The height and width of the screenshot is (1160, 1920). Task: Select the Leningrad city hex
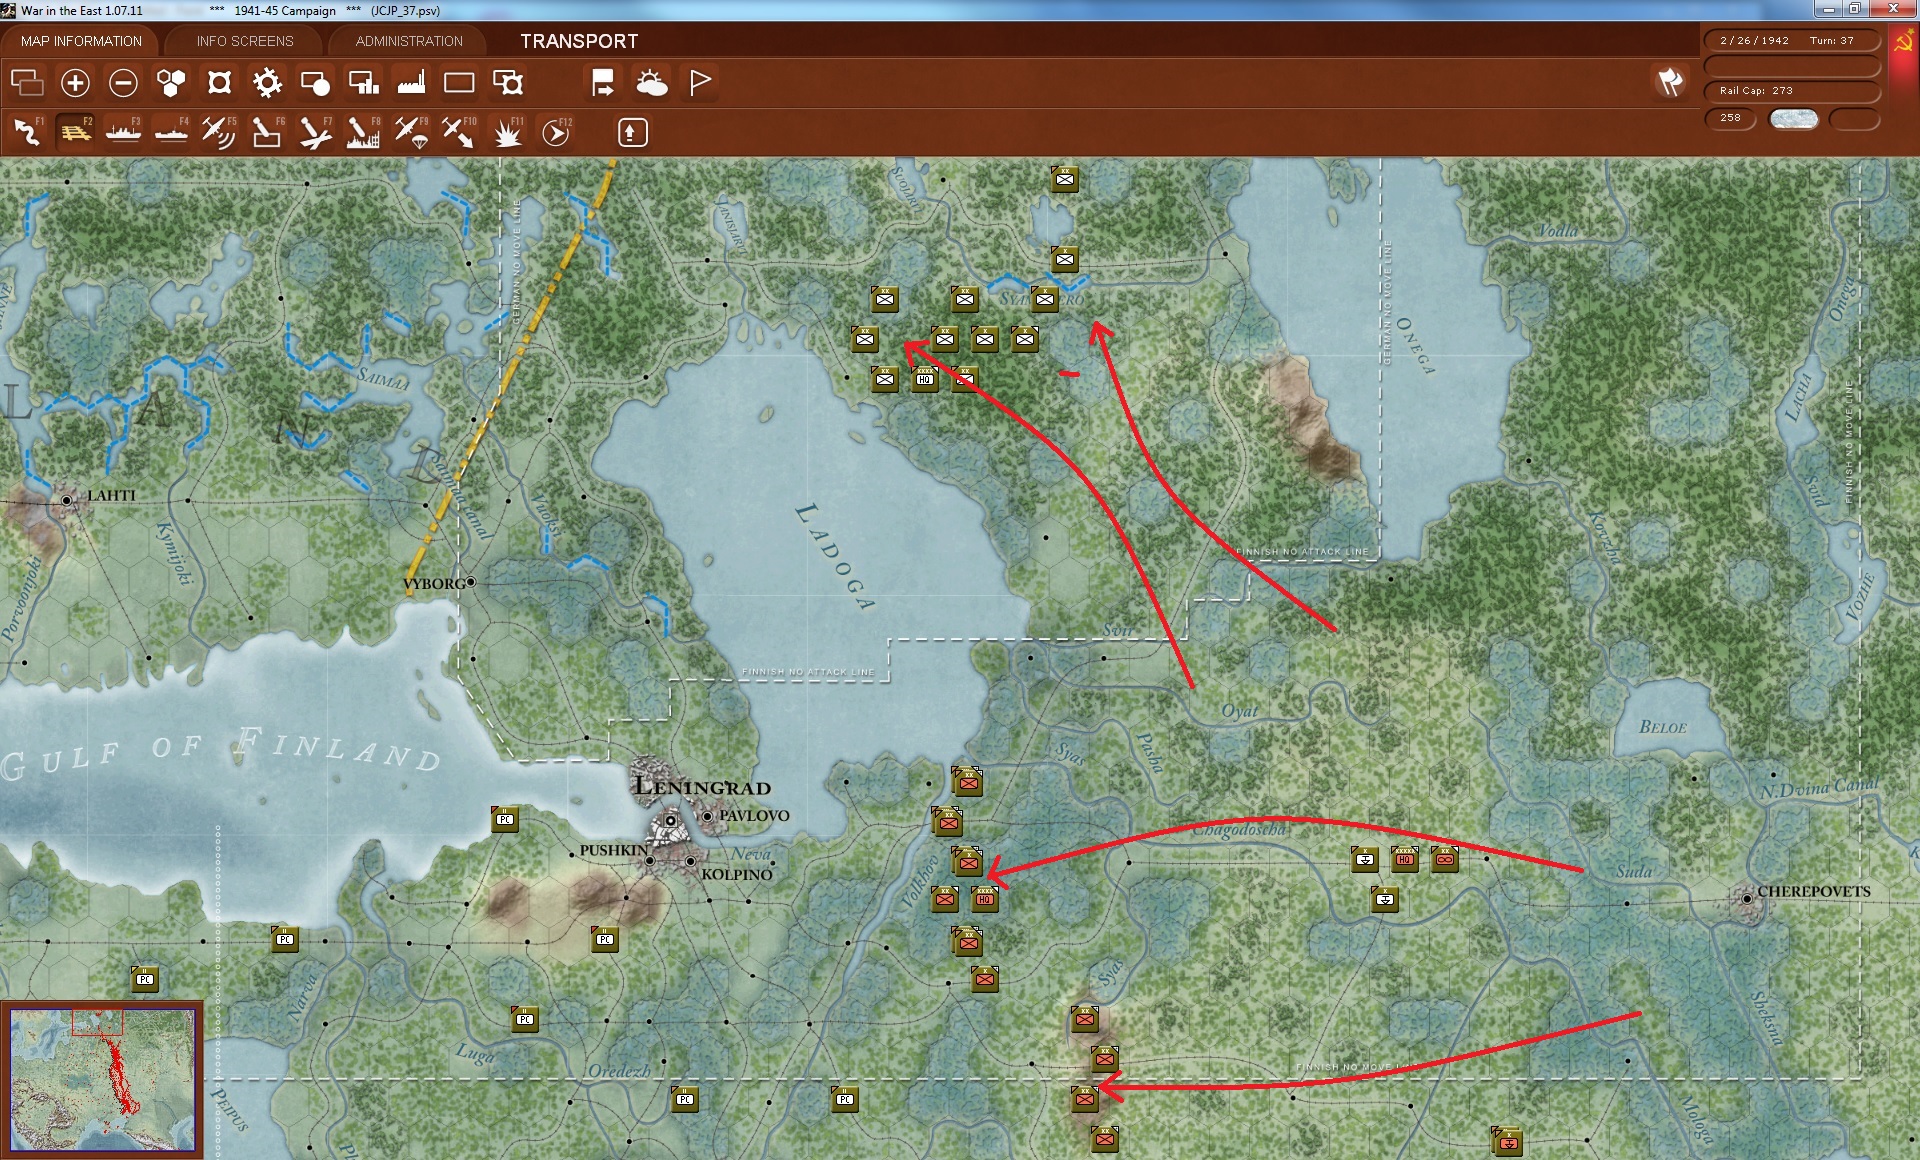(670, 821)
